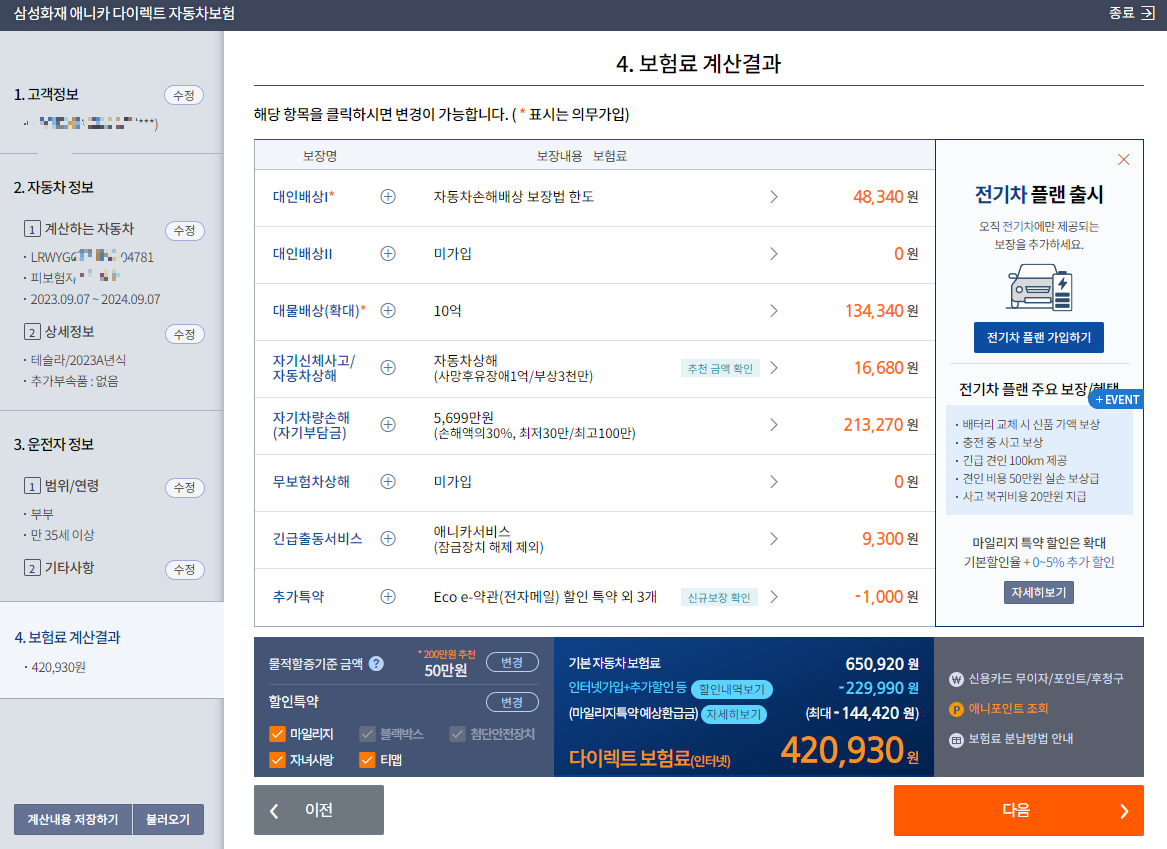1167x849 pixels.
Task: Close the 전기차 플랜 출시 panel
Action: 1124,159
